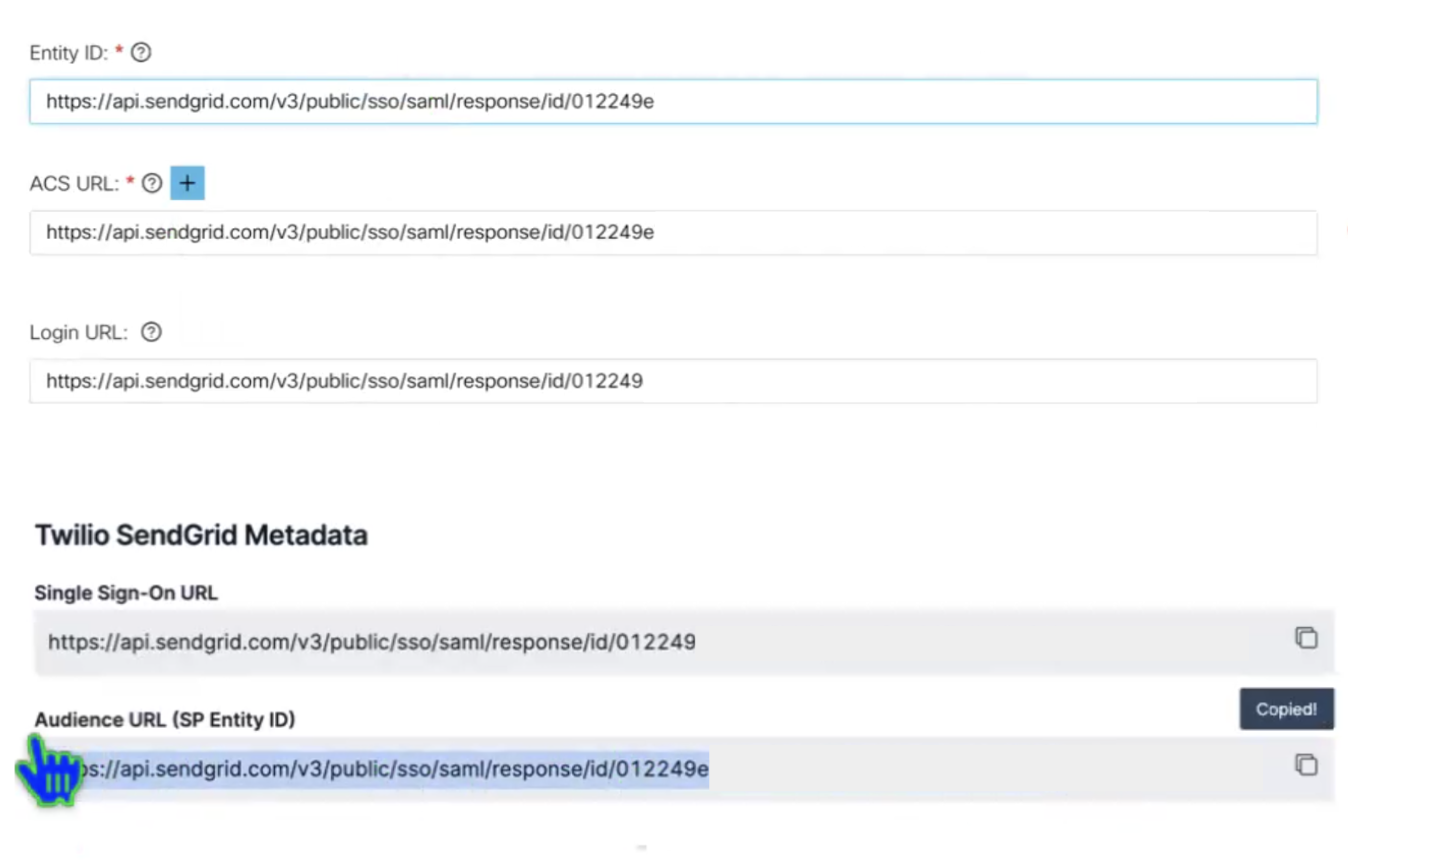Click the Single Sign-On URL label

(x=126, y=593)
